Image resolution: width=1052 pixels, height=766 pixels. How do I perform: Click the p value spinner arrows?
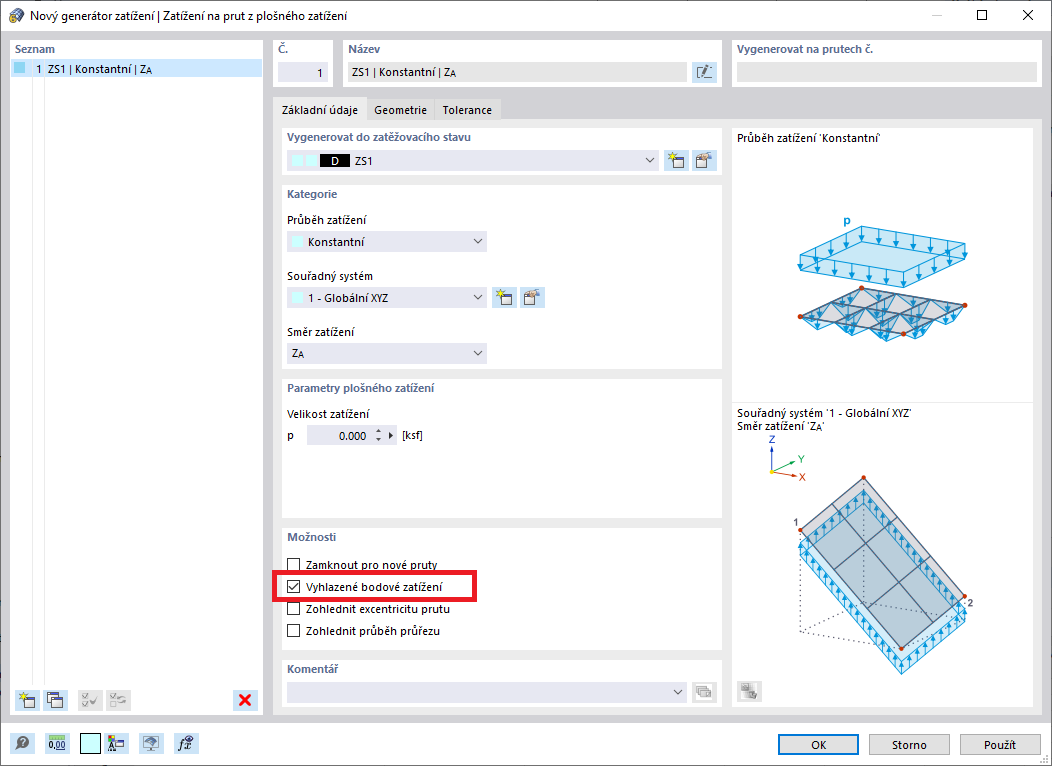coord(378,436)
